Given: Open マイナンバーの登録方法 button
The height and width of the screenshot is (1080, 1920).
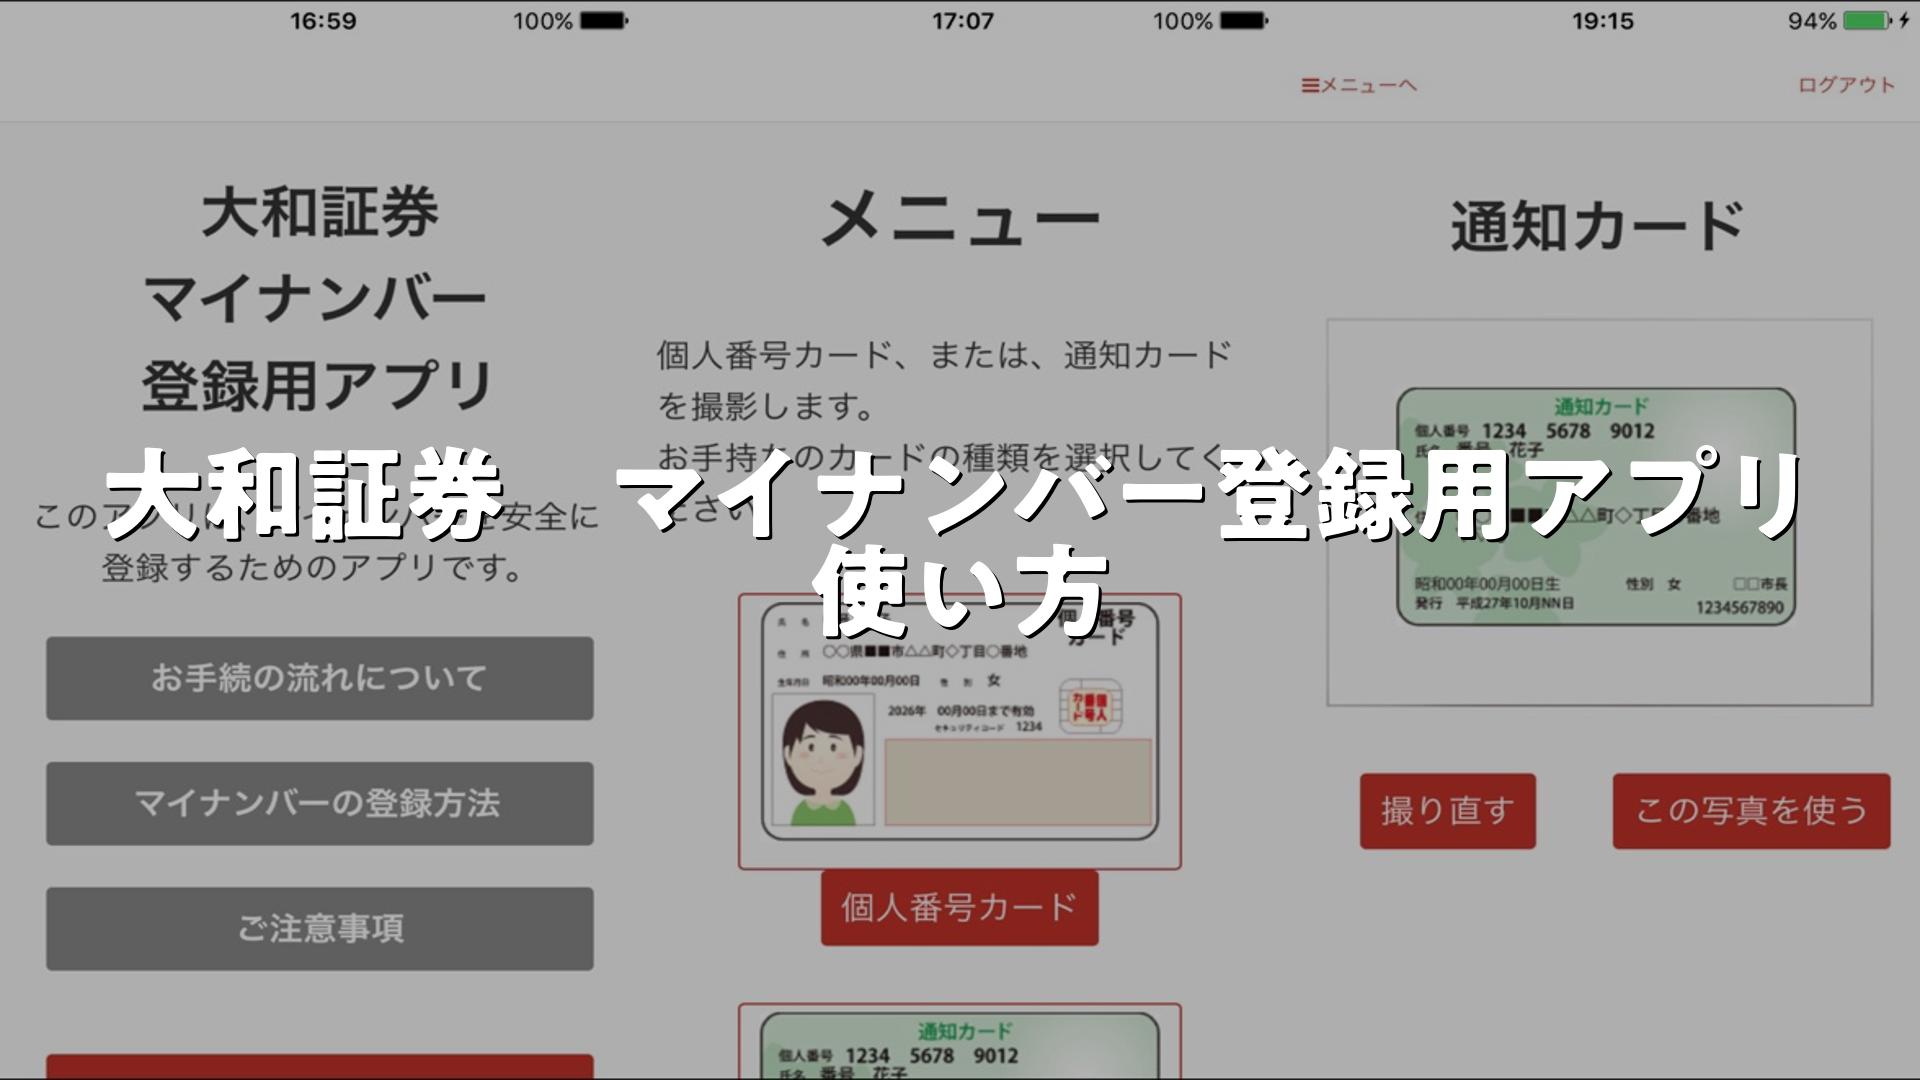Looking at the screenshot, I should tap(319, 803).
